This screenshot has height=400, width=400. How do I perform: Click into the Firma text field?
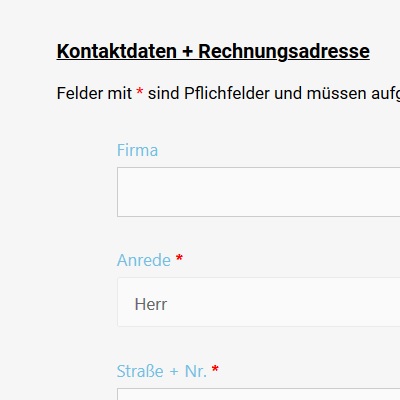click(x=259, y=192)
